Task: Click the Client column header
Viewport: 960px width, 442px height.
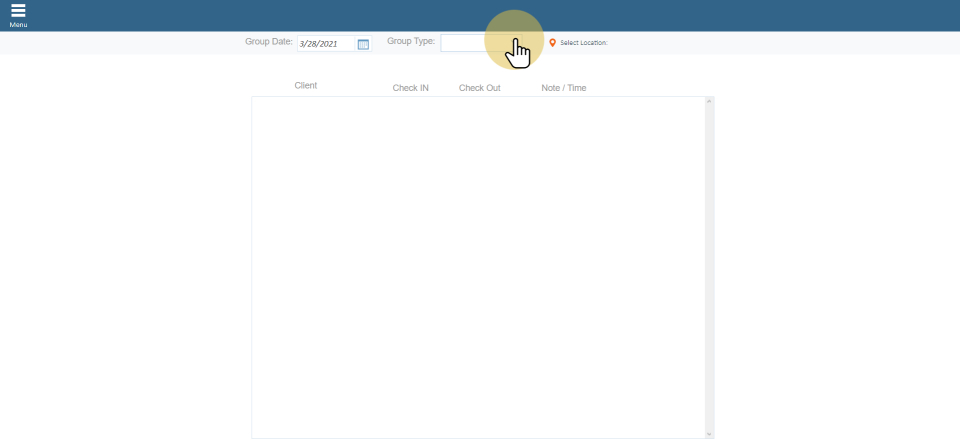Action: coord(305,86)
